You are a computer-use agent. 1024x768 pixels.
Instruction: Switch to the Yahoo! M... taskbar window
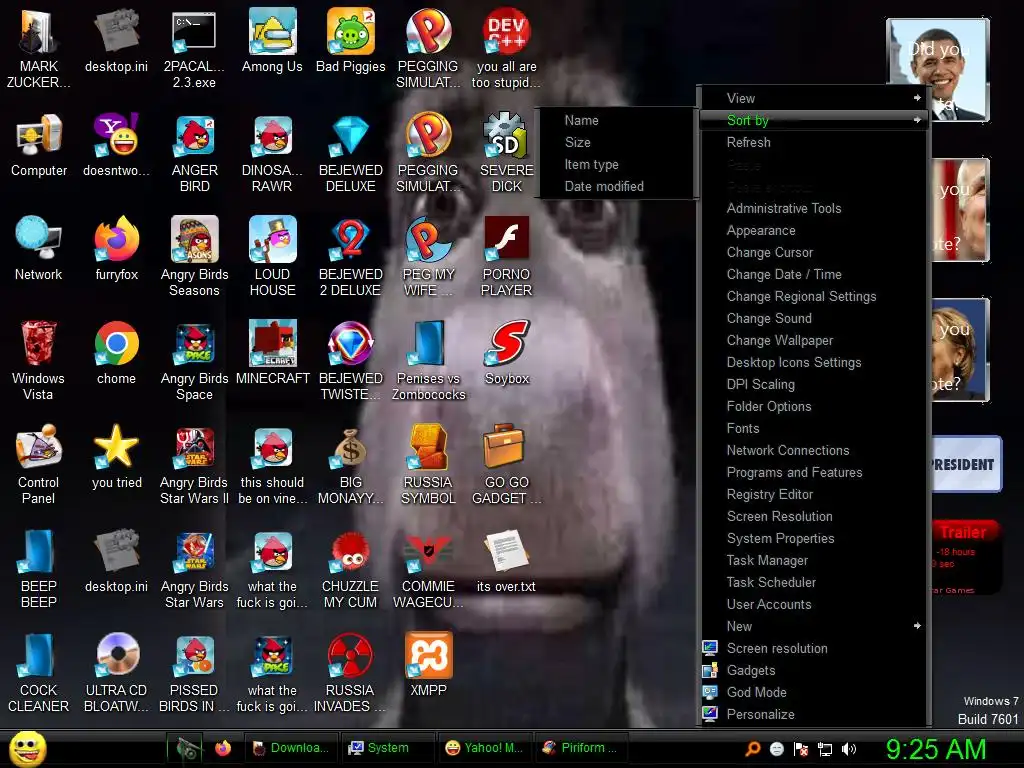pyautogui.click(x=485, y=748)
